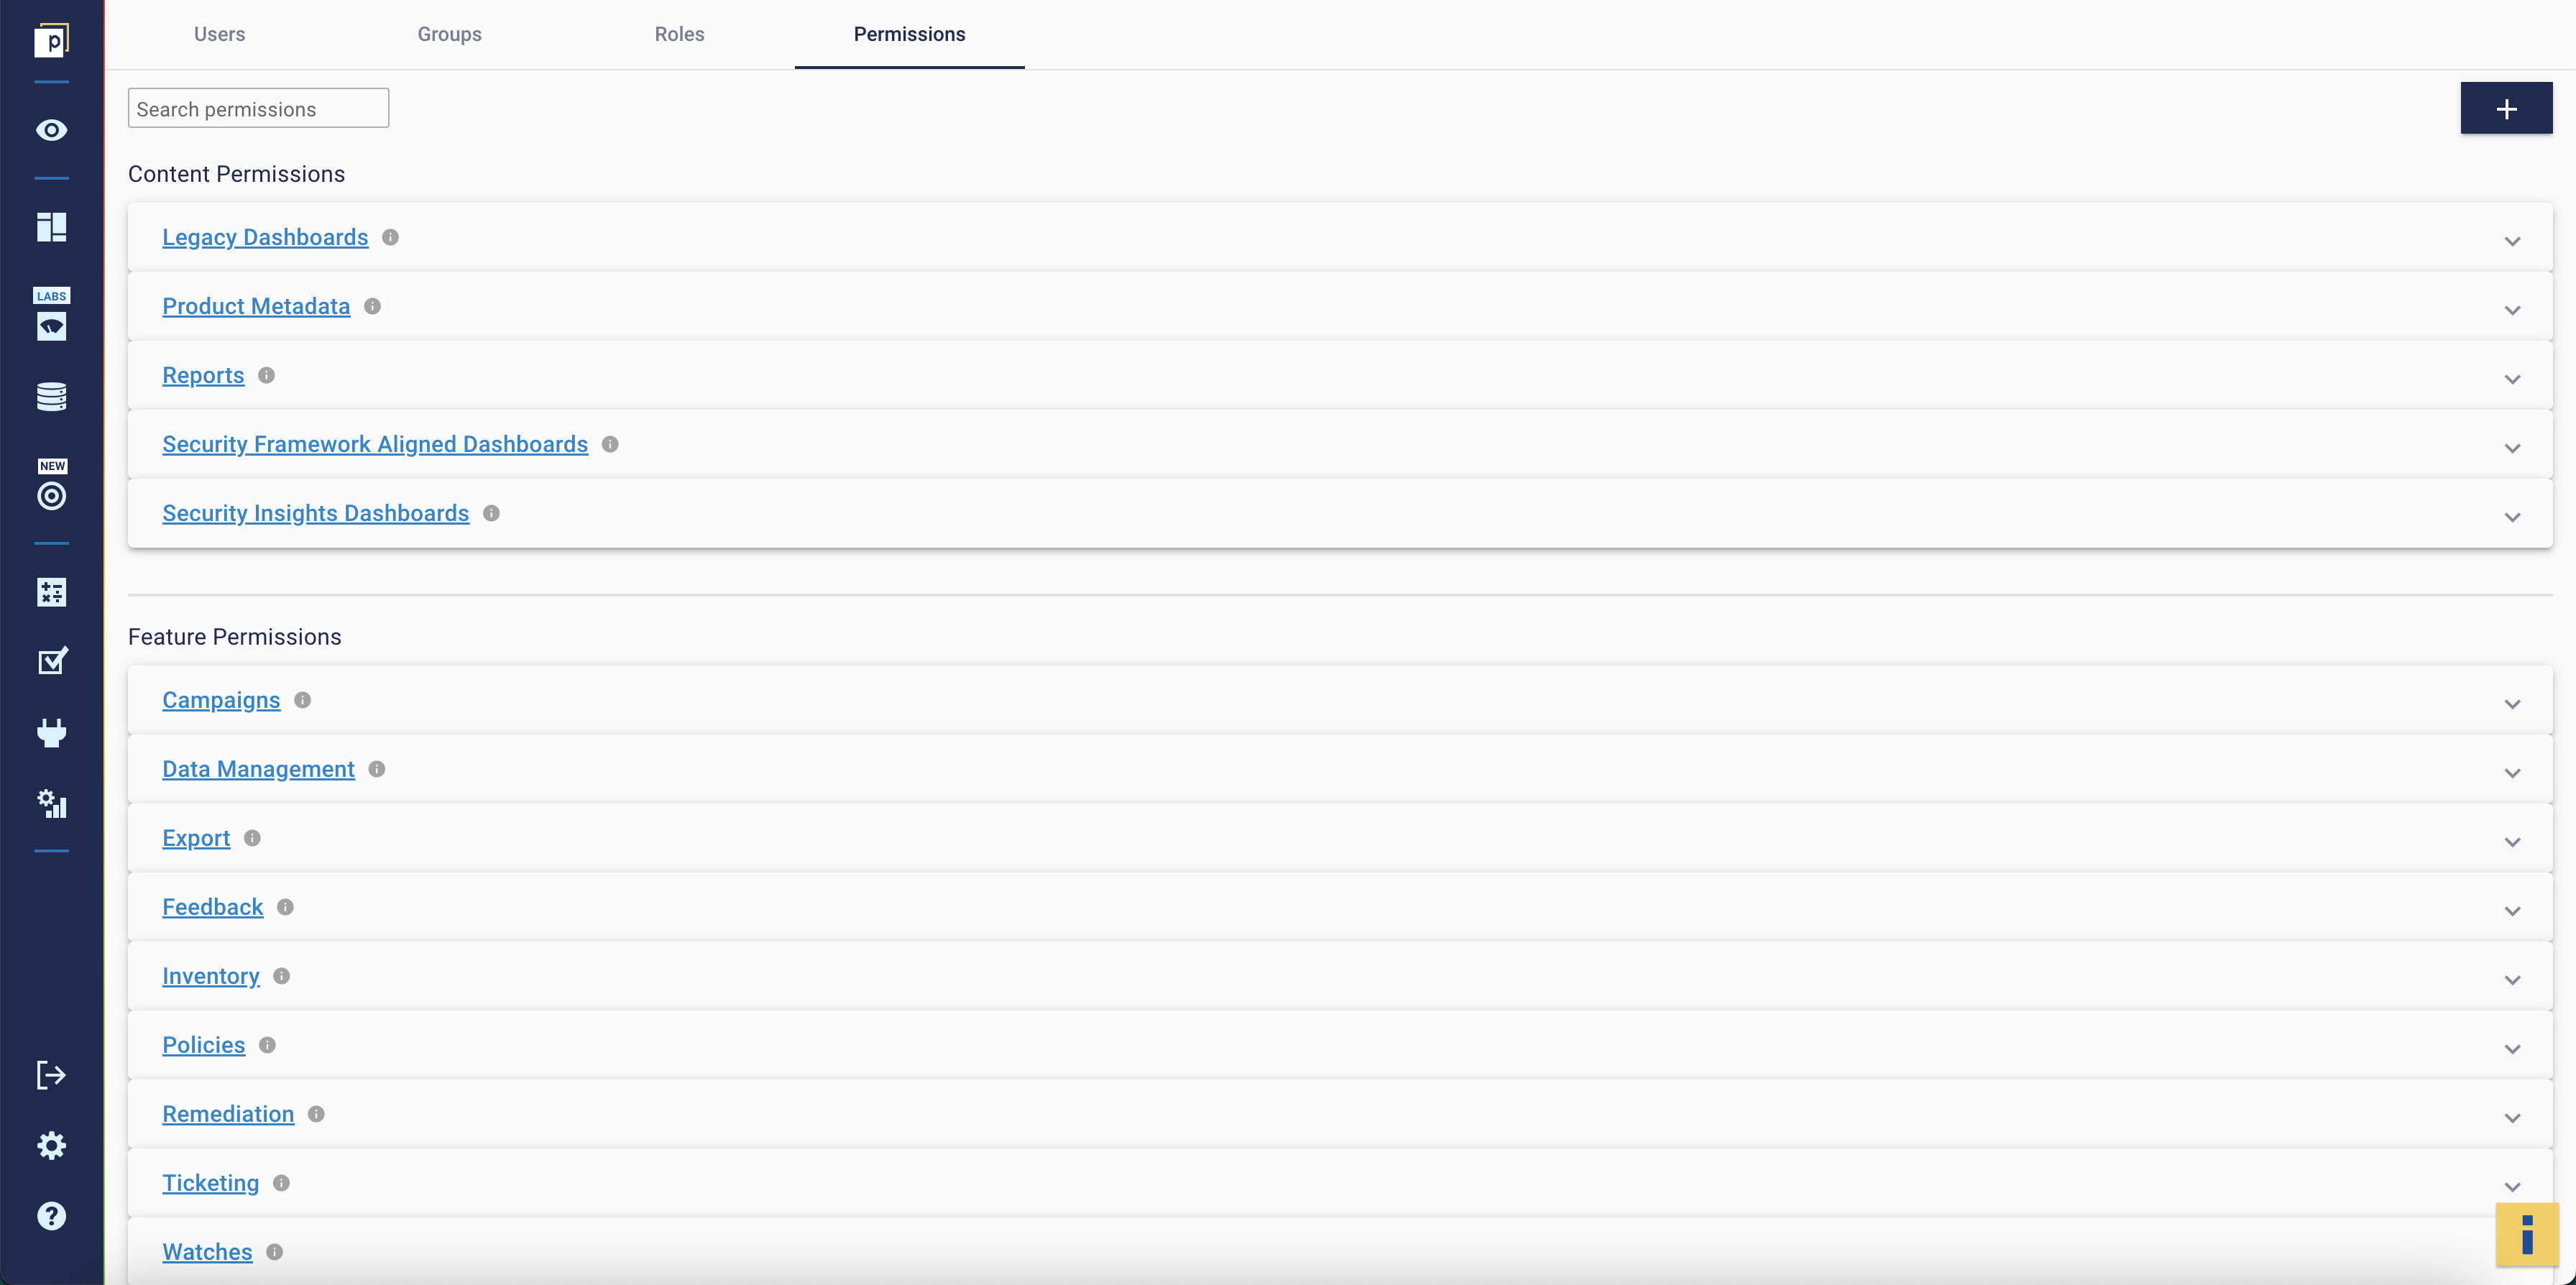
Task: Open the Legacy Dashboards link
Action: (265, 237)
